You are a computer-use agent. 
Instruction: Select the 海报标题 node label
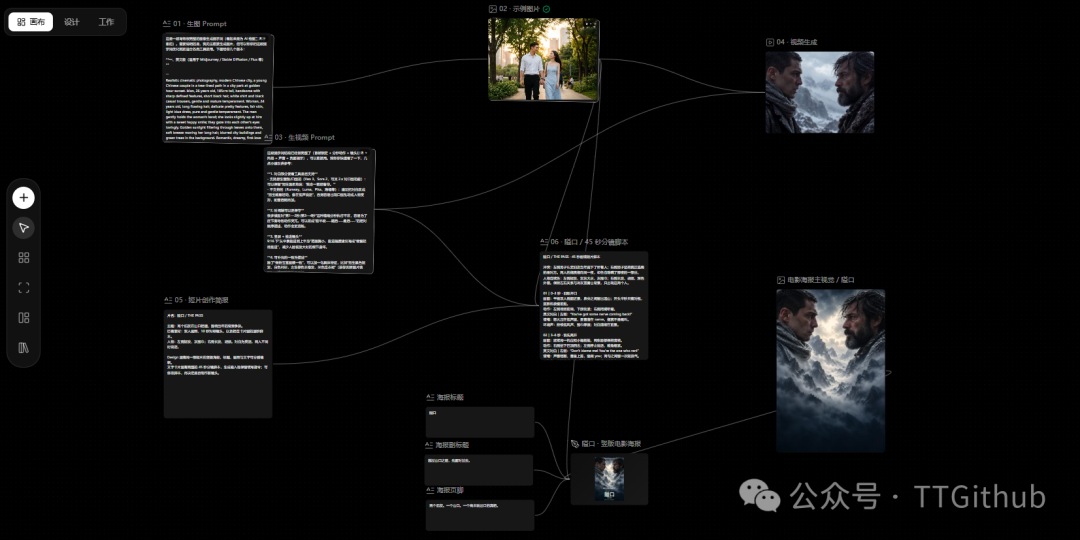pyautogui.click(x=450, y=397)
